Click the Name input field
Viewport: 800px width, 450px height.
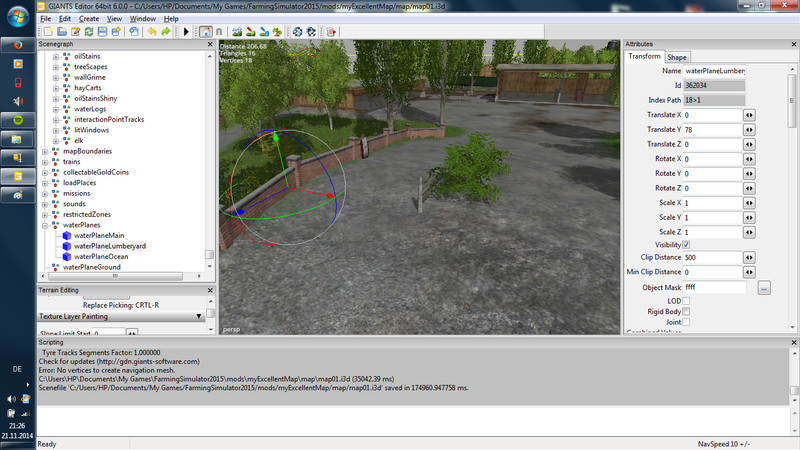[714, 71]
